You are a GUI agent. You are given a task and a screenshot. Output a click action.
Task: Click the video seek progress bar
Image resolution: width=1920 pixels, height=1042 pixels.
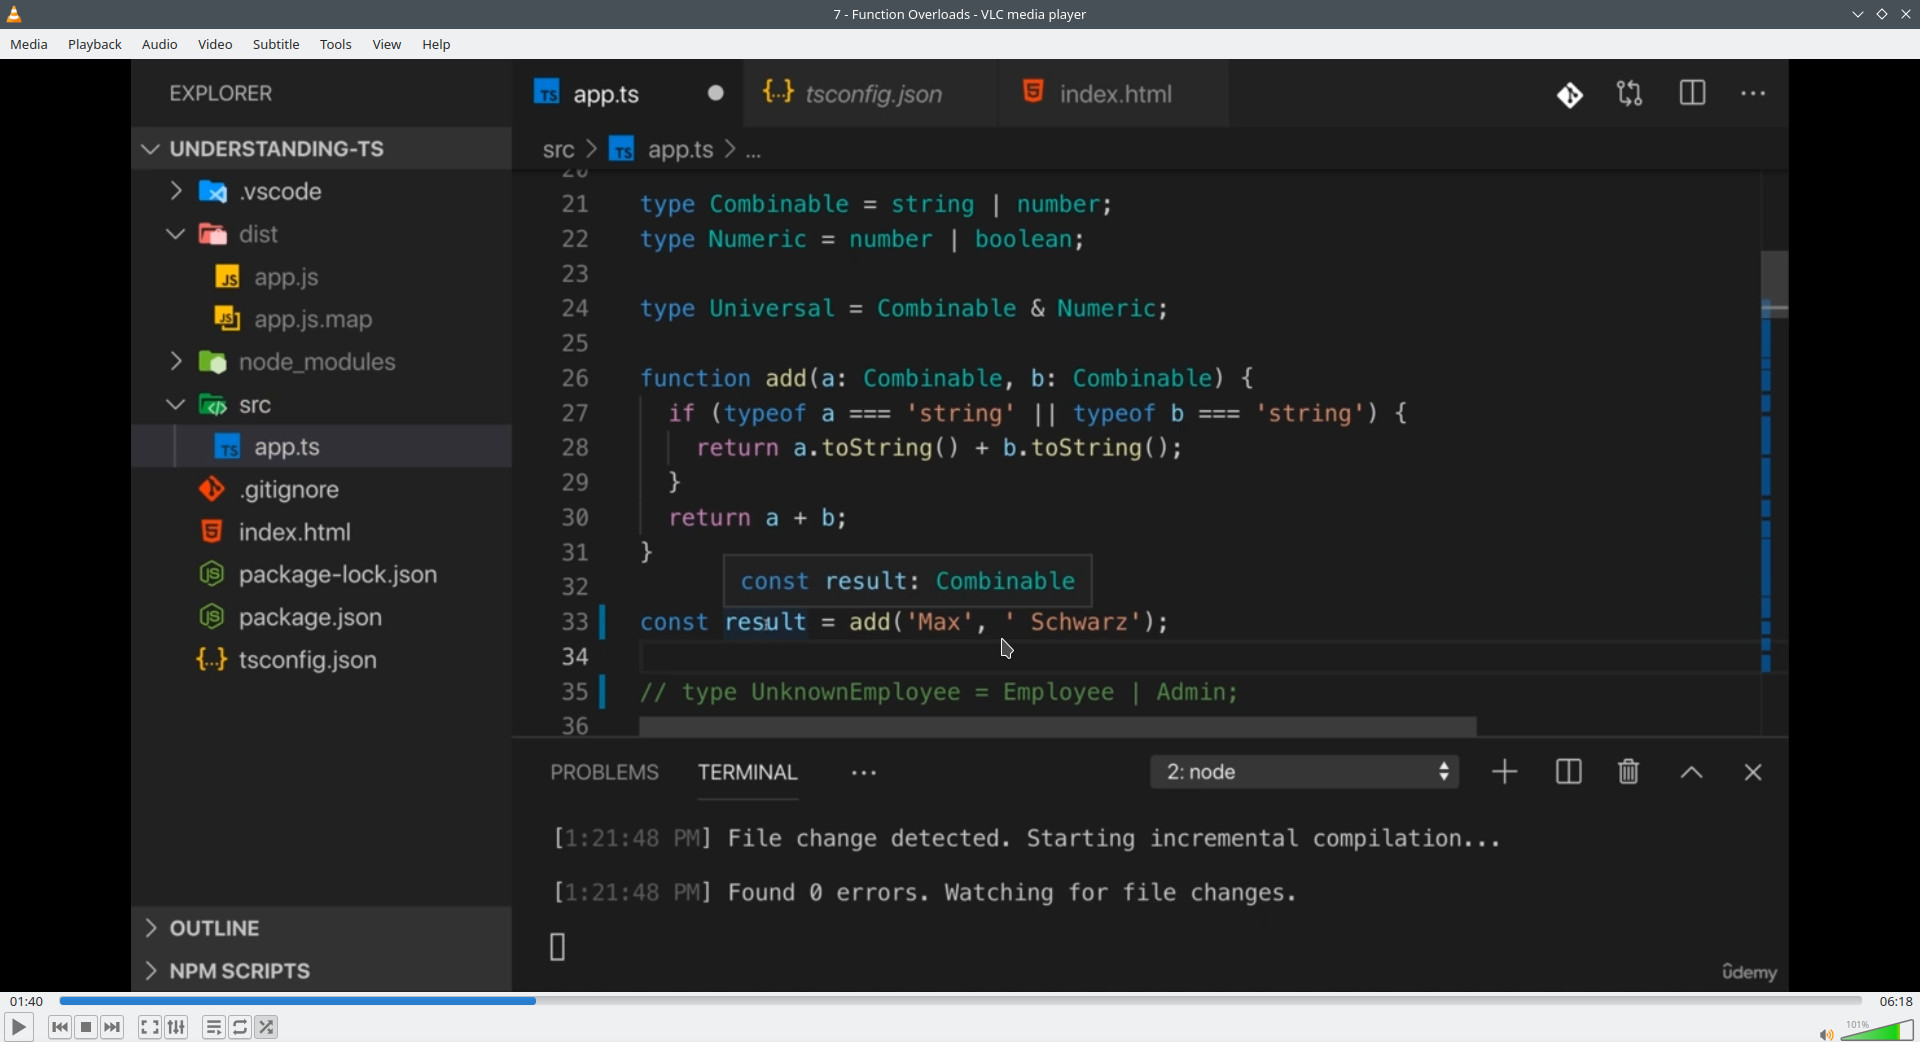(x=960, y=1001)
